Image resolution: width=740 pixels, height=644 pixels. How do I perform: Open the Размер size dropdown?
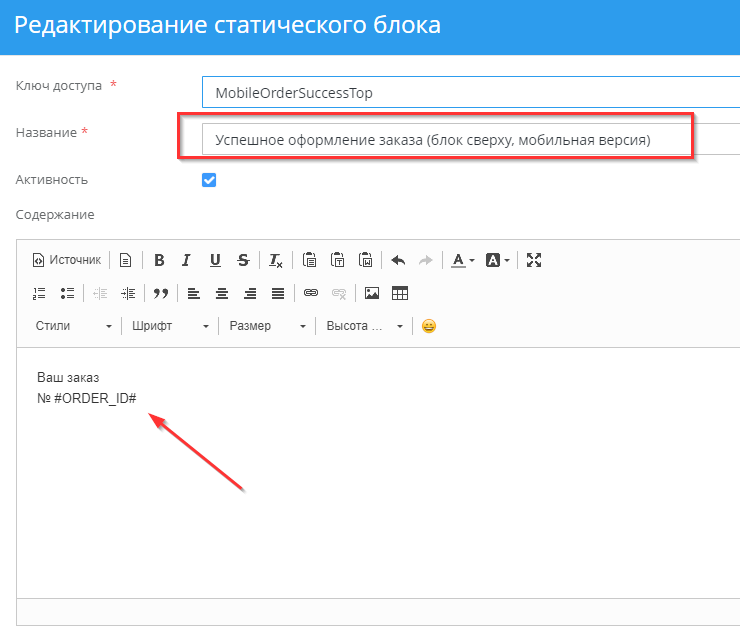point(266,326)
